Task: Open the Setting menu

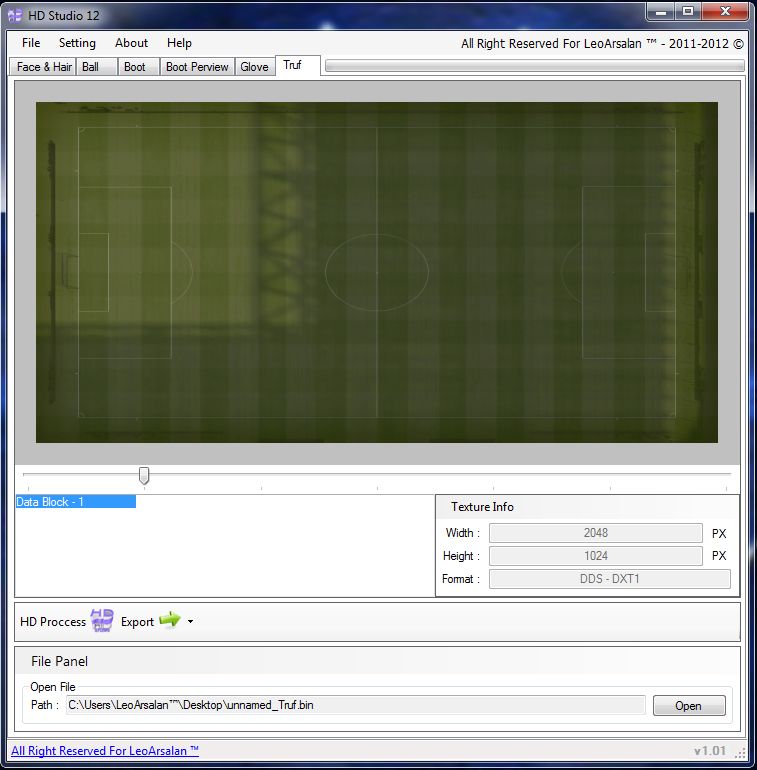Action: (77, 43)
